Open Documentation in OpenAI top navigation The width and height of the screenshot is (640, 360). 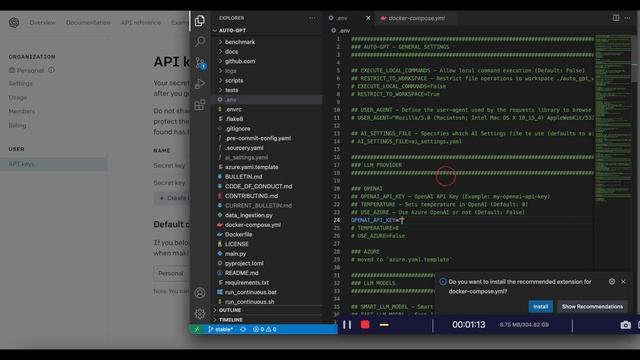88,22
